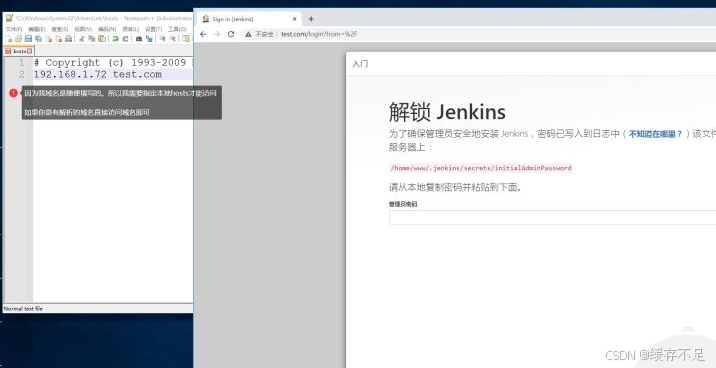Open the 文件(F) menu in Notepad++
The height and width of the screenshot is (368, 716).
click(14, 29)
